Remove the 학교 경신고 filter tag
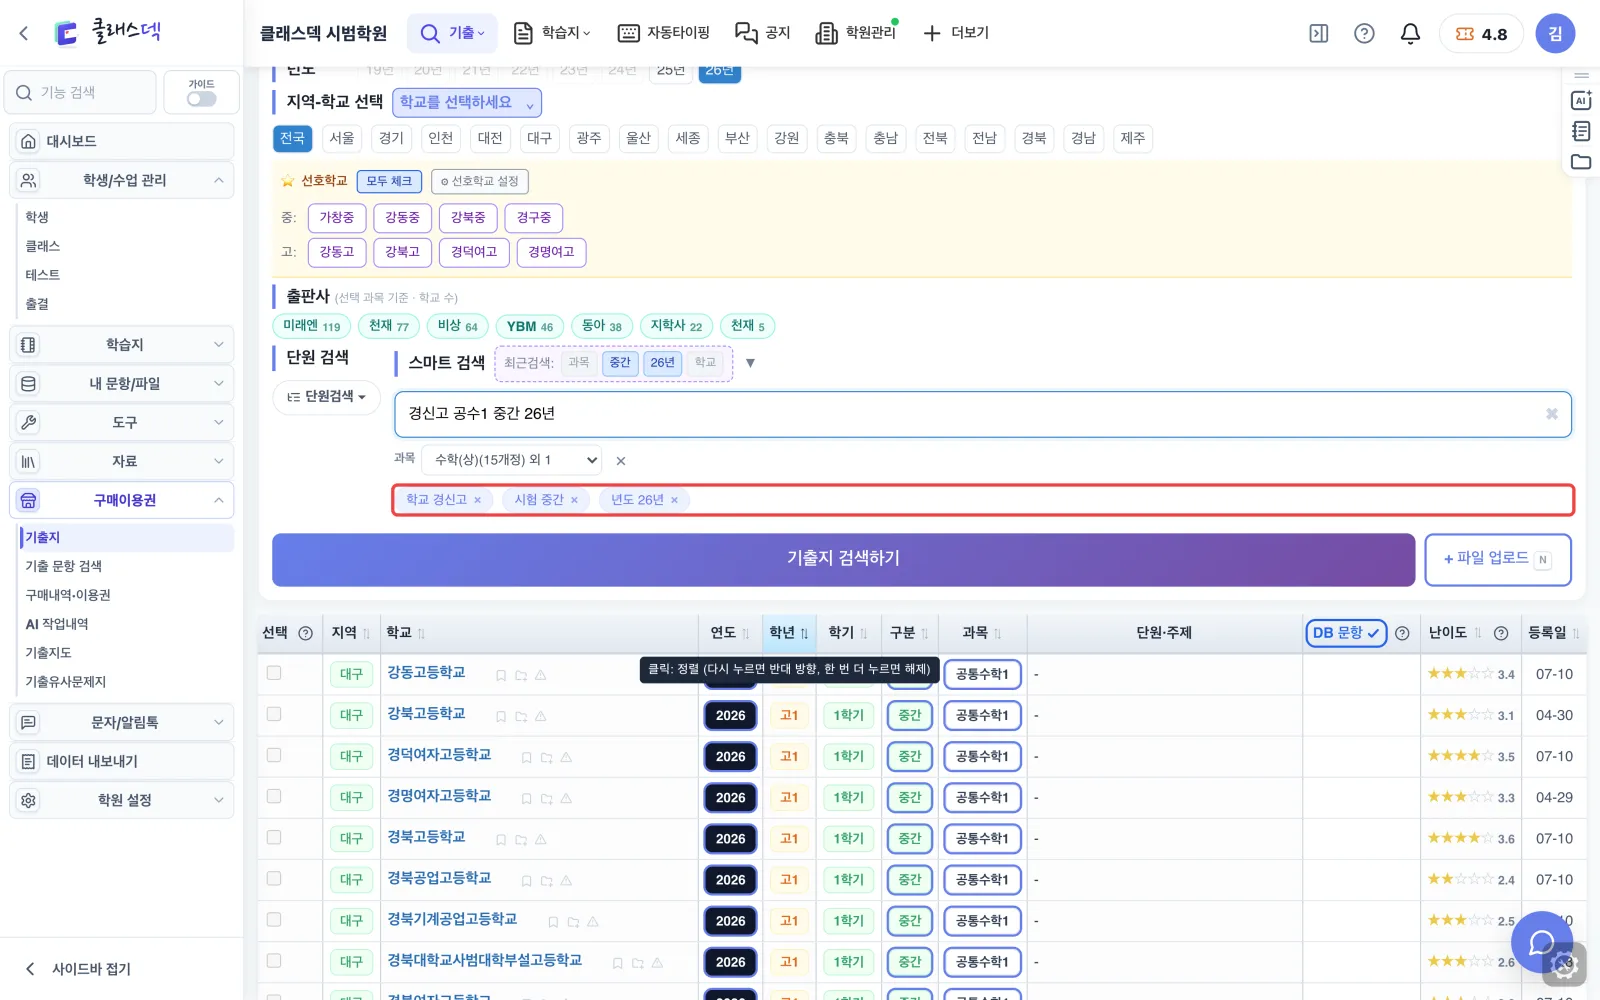 pyautogui.click(x=478, y=500)
